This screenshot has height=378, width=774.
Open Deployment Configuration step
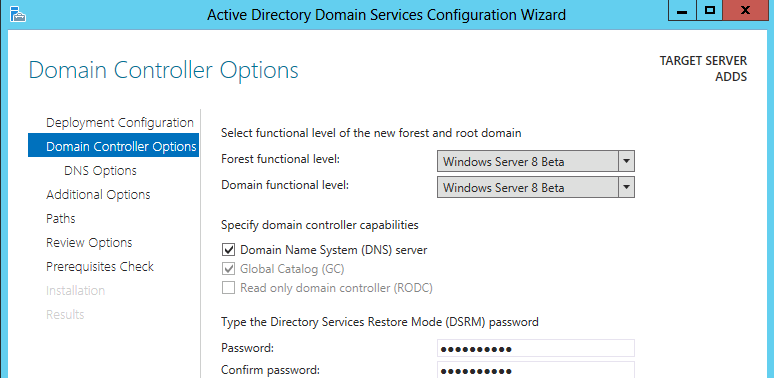point(120,122)
